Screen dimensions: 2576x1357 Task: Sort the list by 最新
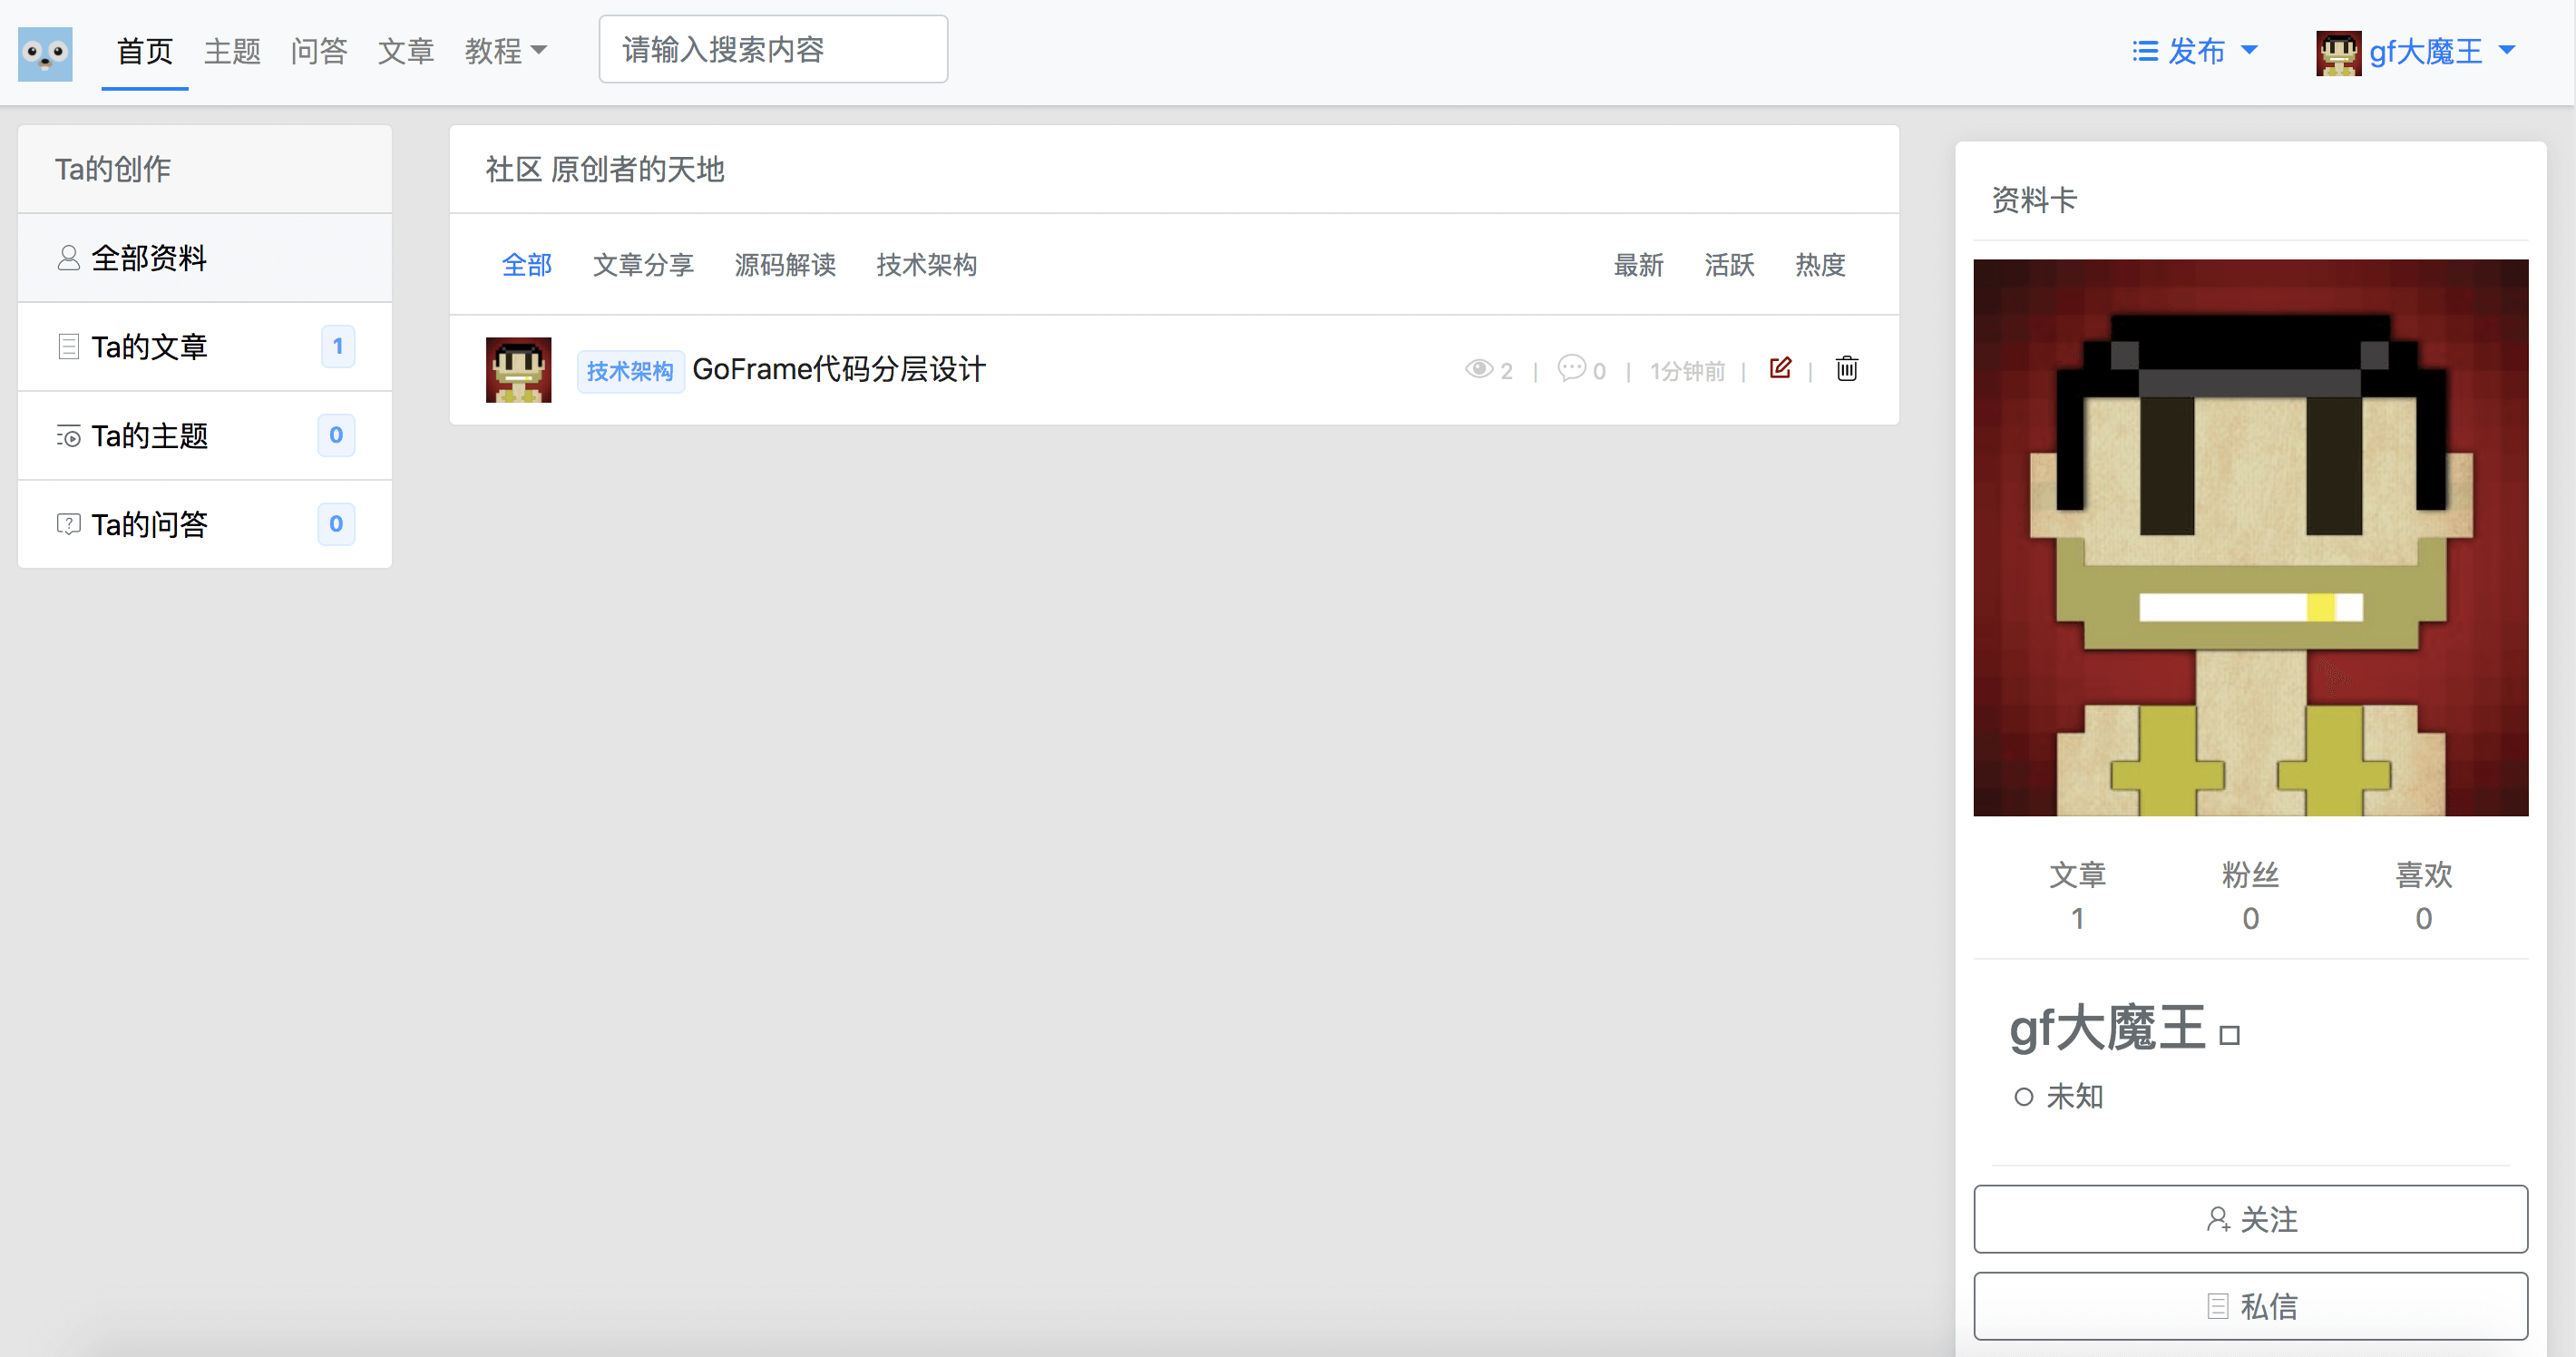point(1638,265)
